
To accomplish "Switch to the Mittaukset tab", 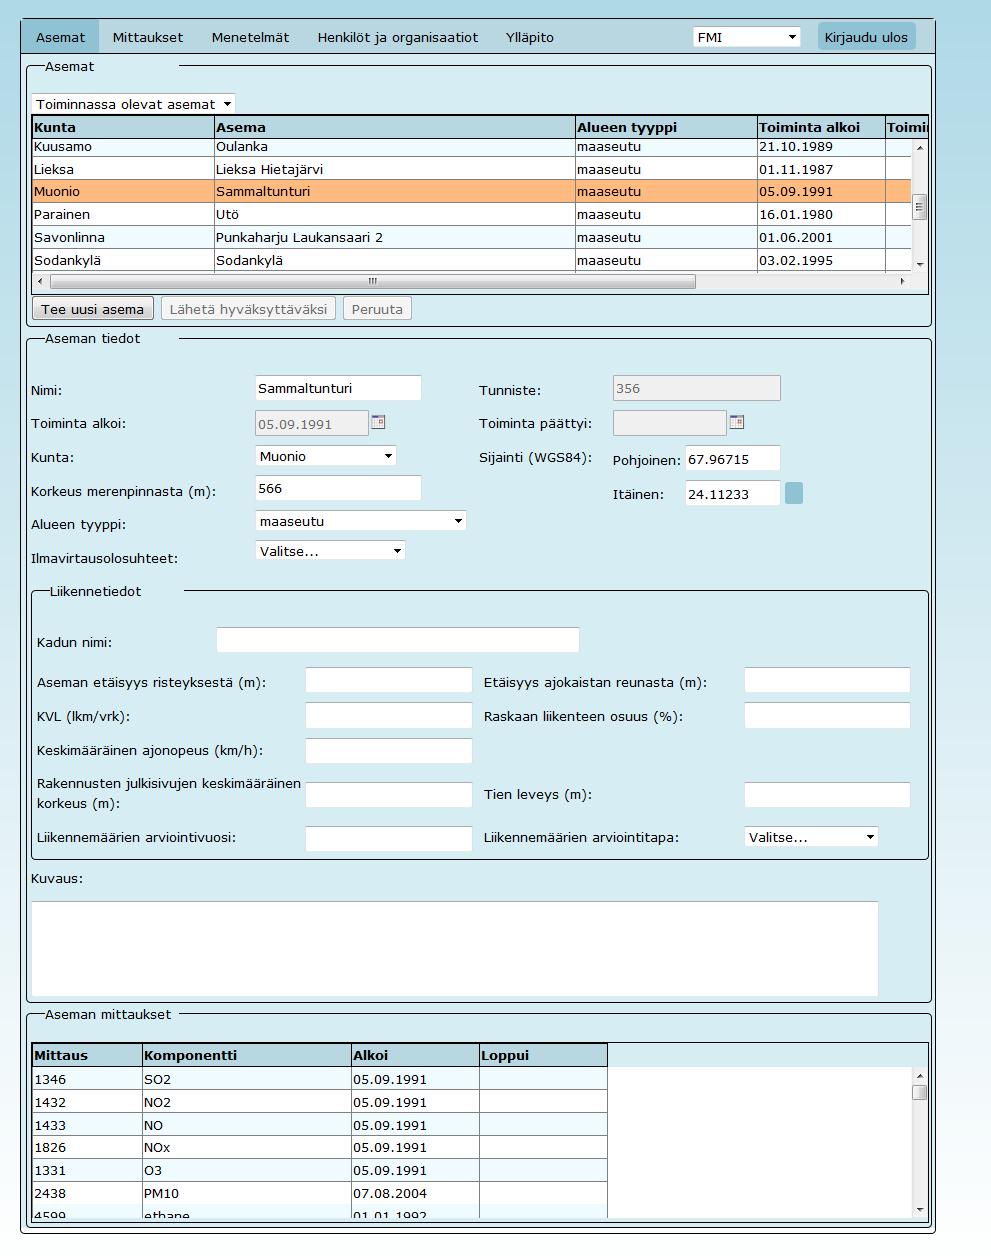I will [x=148, y=37].
